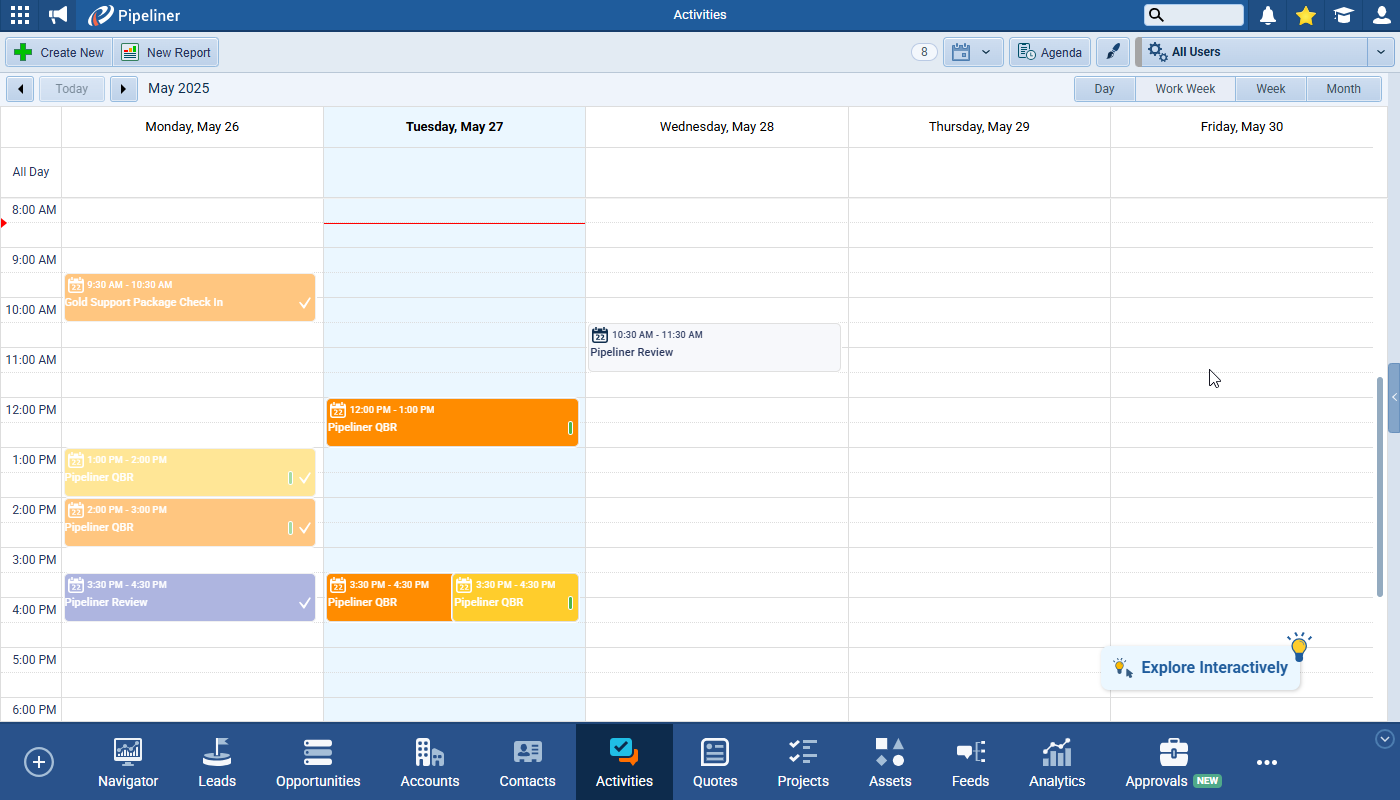This screenshot has height=800, width=1400.
Task: Expand the side panel collapse handle
Action: (1394, 397)
